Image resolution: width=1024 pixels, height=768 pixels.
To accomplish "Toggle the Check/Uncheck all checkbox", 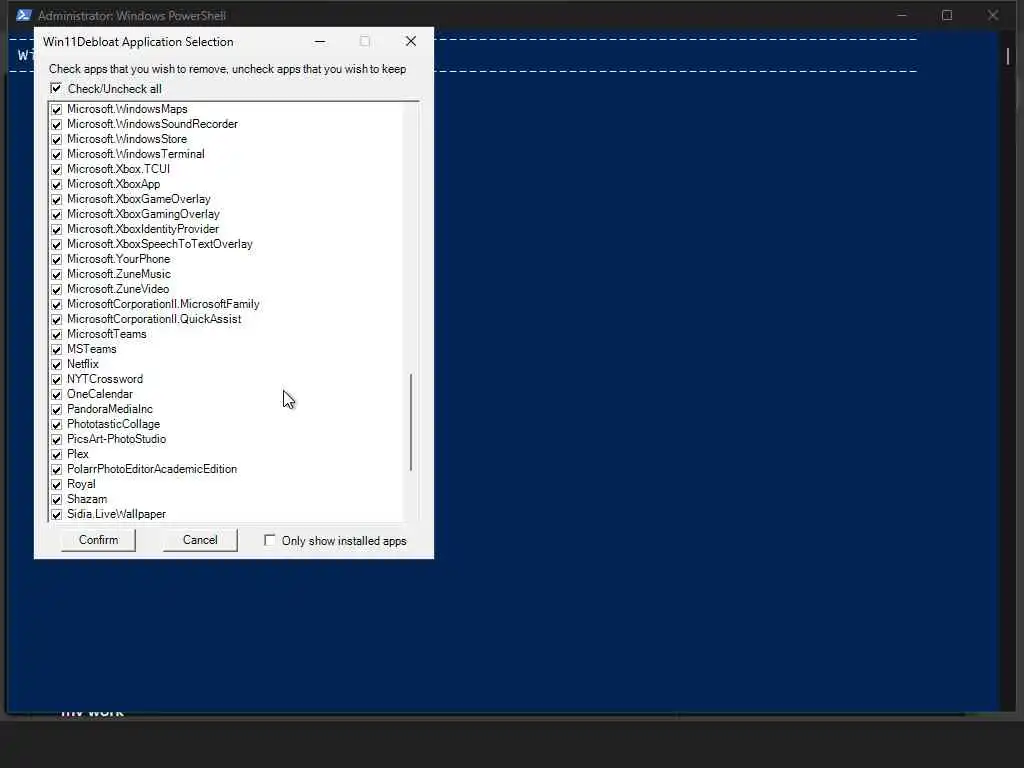I will tap(56, 88).
